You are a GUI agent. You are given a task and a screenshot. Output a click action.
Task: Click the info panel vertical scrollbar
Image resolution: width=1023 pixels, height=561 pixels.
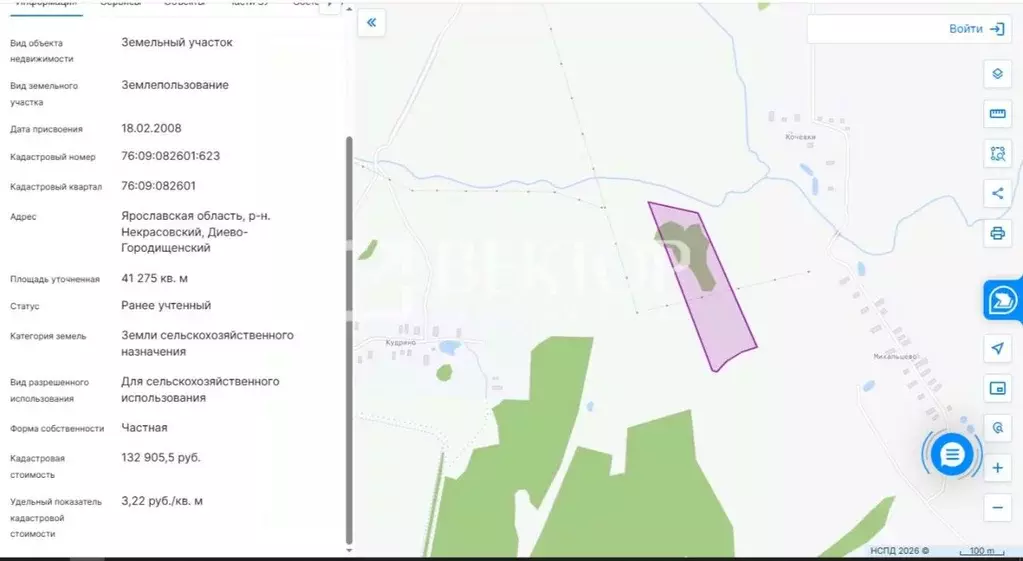349,340
